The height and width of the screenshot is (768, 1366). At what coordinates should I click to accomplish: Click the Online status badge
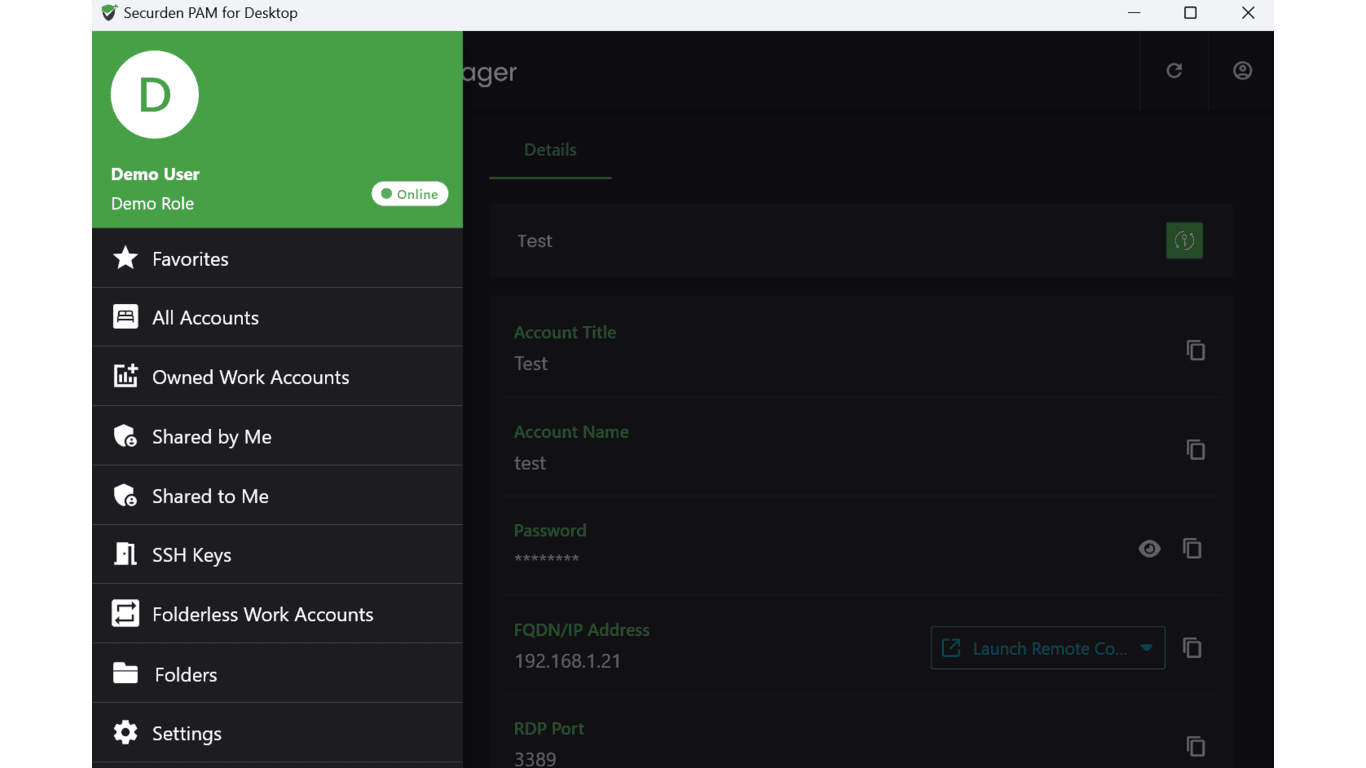point(410,194)
